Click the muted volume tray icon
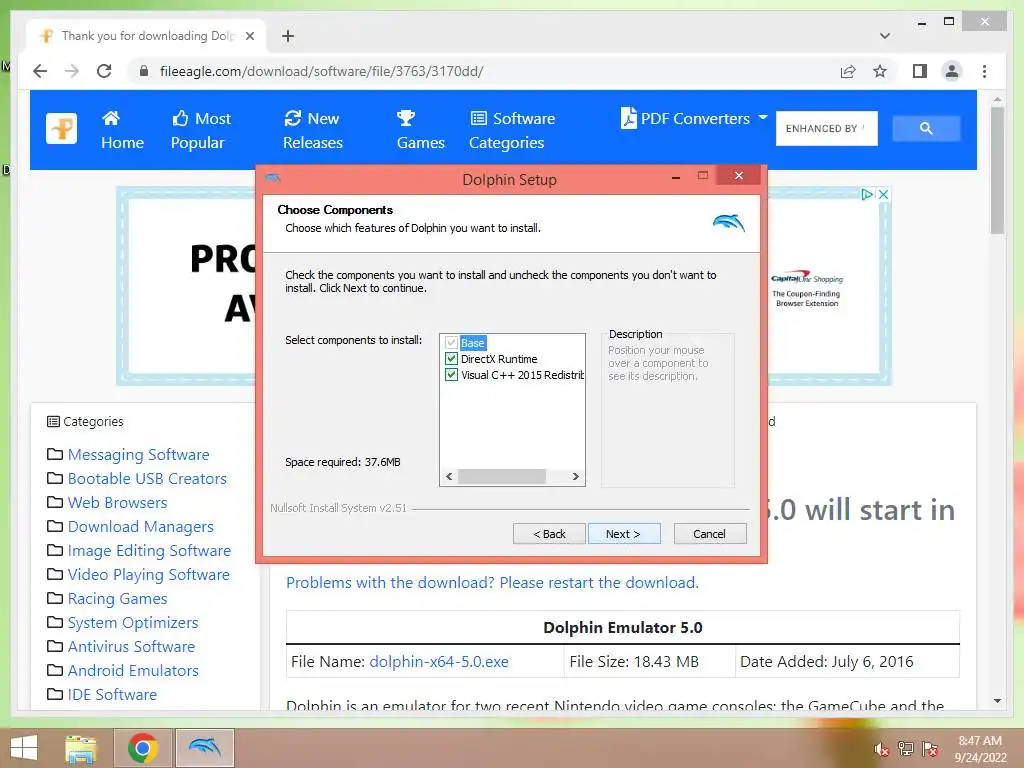Image resolution: width=1024 pixels, height=768 pixels. coord(882,749)
